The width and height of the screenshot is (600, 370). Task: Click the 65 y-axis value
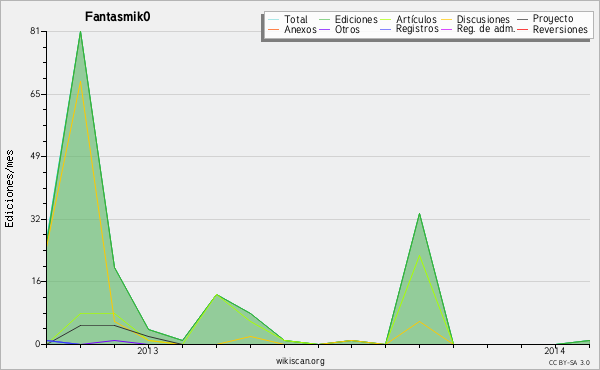tap(35, 94)
